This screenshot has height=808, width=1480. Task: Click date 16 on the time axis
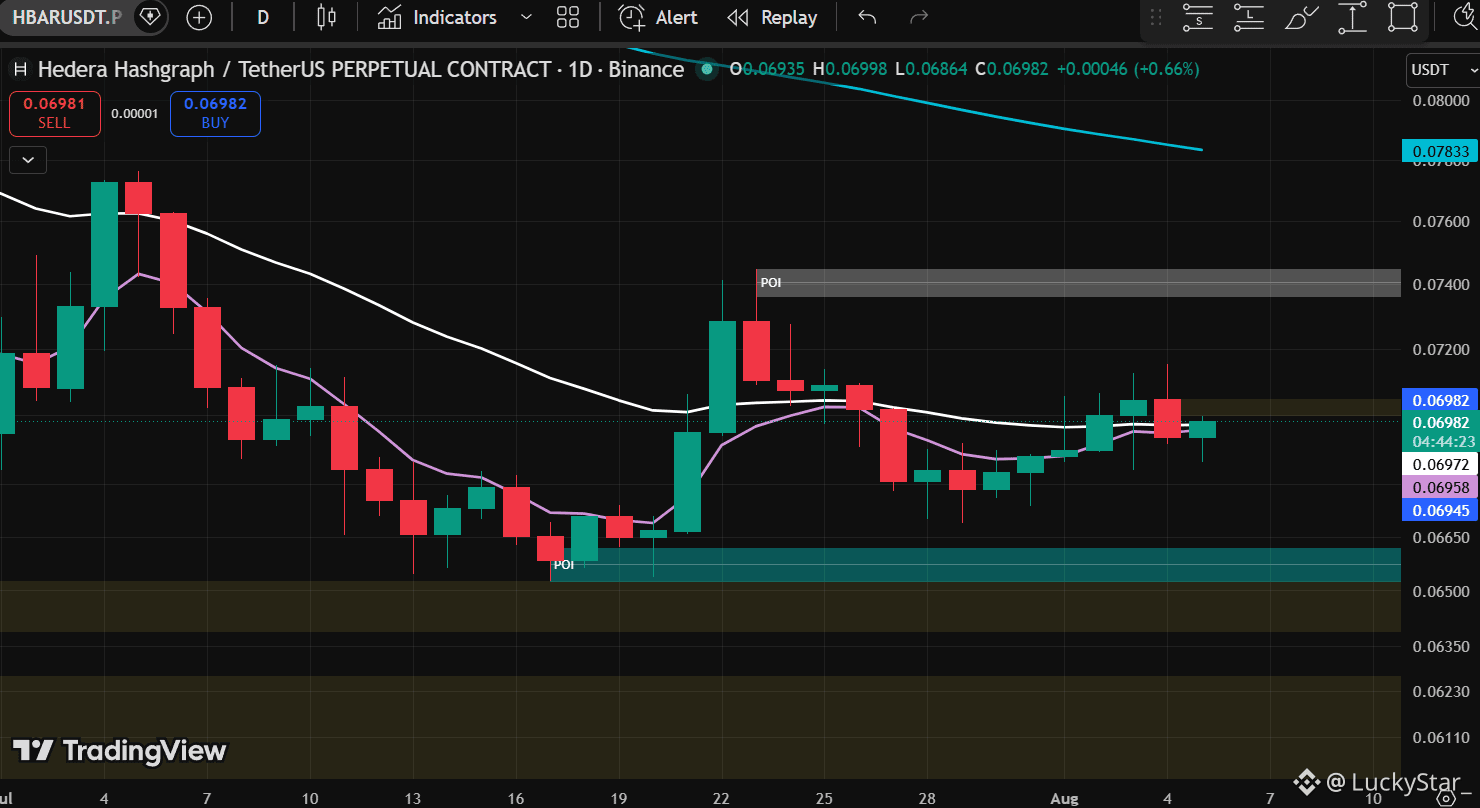click(x=516, y=799)
